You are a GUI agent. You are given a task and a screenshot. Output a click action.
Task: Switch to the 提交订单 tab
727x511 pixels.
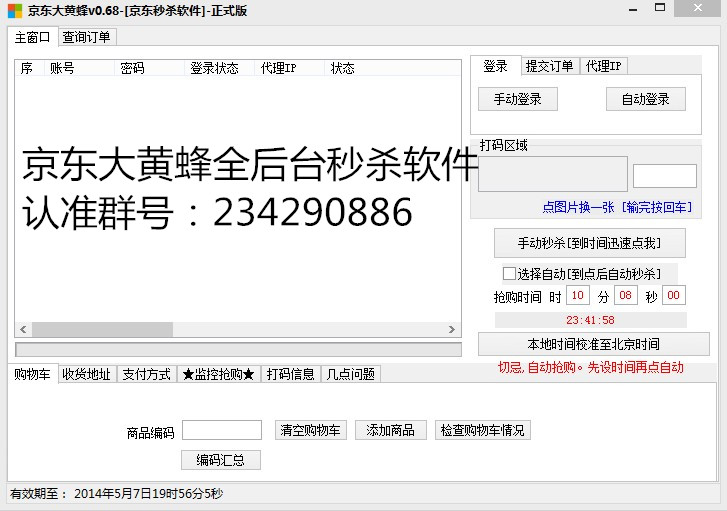click(x=550, y=66)
